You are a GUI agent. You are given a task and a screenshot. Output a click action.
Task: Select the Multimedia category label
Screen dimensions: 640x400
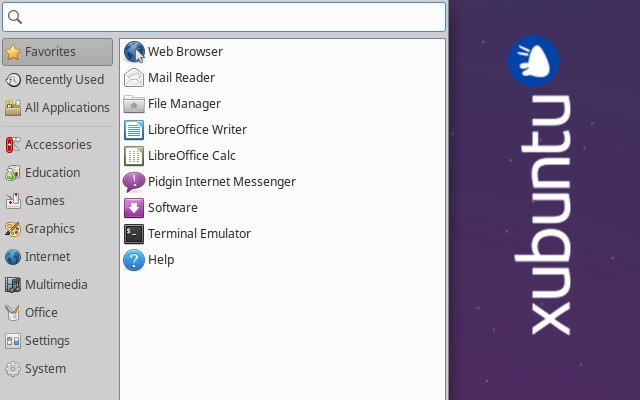[56, 284]
